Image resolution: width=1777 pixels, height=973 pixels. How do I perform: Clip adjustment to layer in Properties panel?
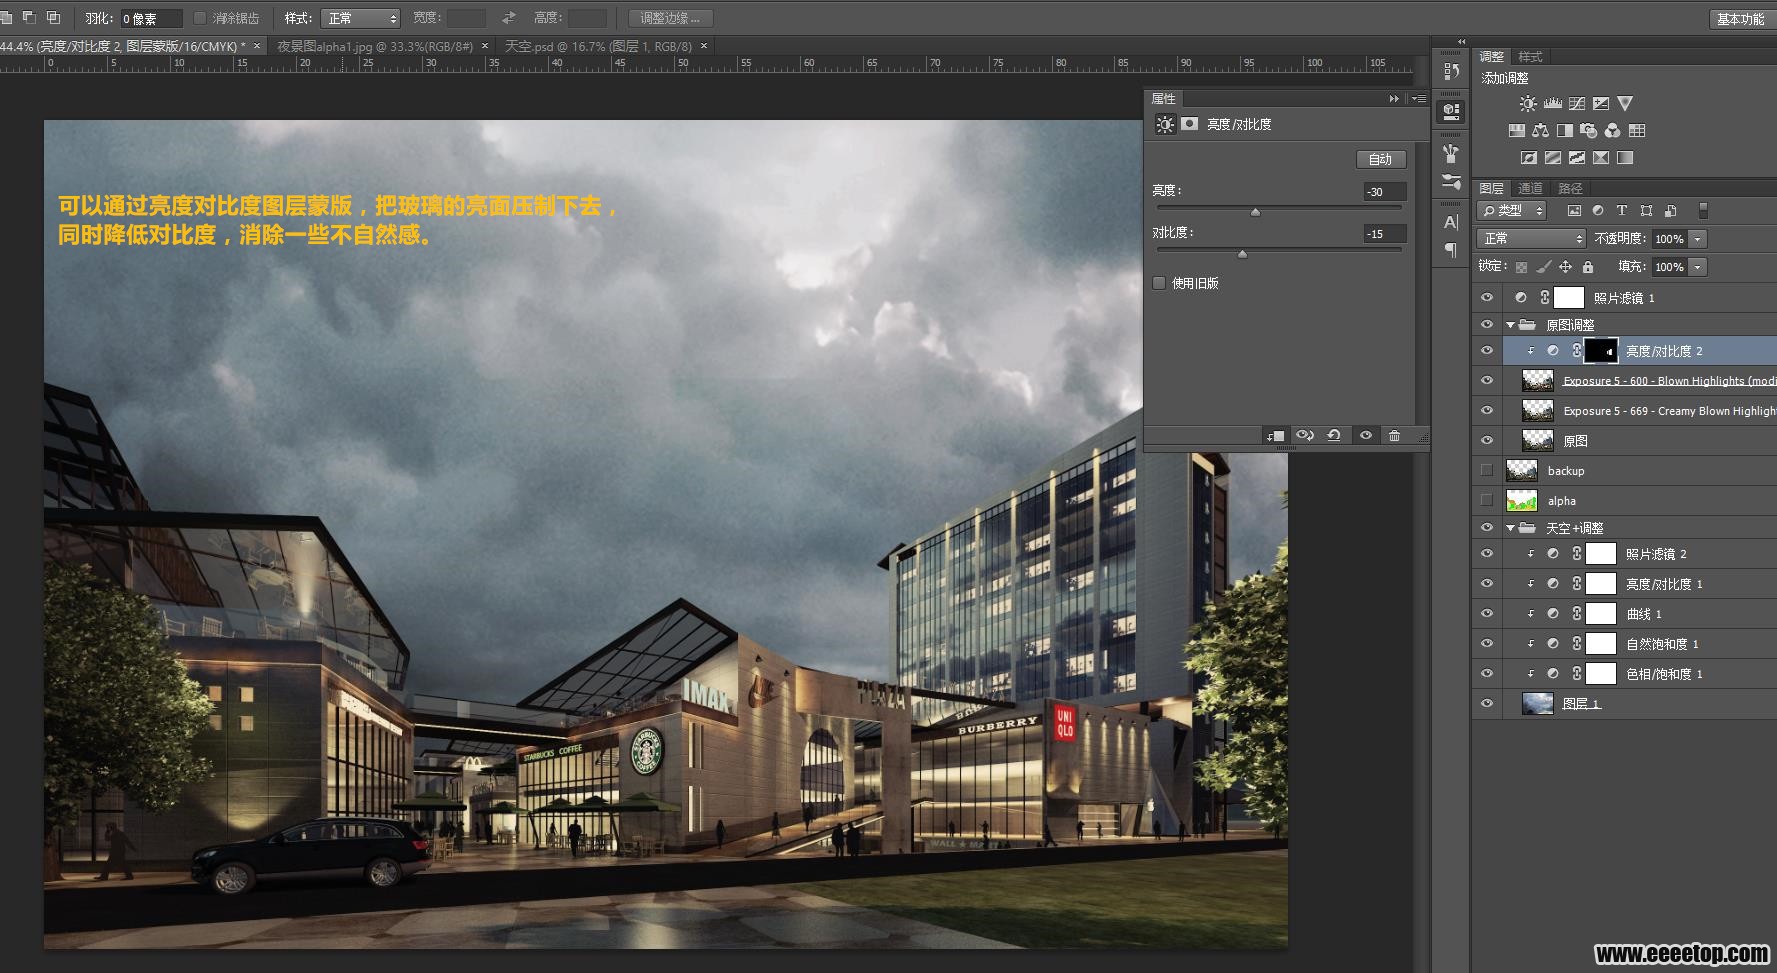coord(1275,435)
